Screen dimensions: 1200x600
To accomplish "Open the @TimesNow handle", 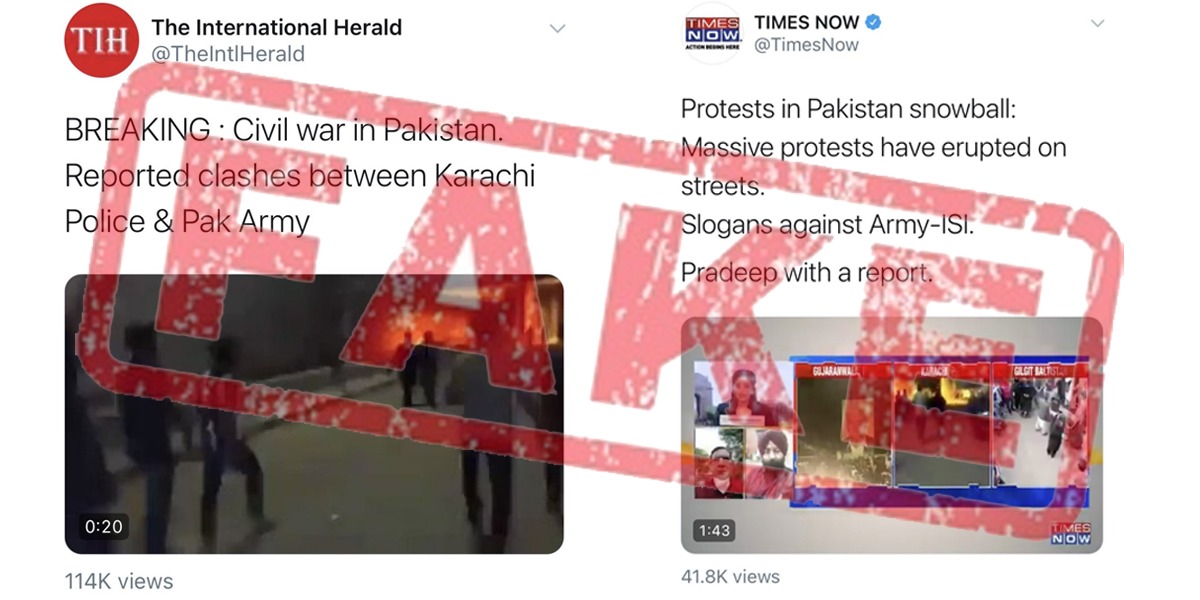I will click(806, 45).
